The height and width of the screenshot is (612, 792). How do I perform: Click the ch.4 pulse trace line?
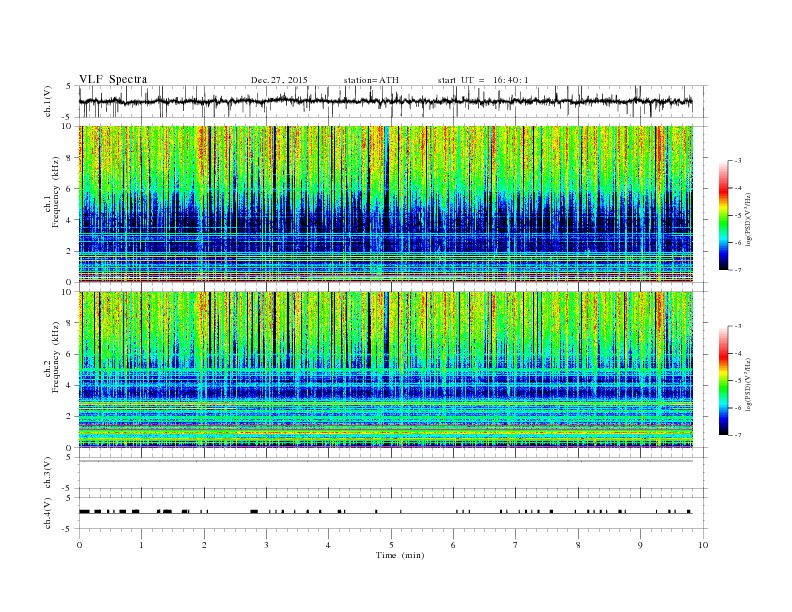tap(385, 512)
